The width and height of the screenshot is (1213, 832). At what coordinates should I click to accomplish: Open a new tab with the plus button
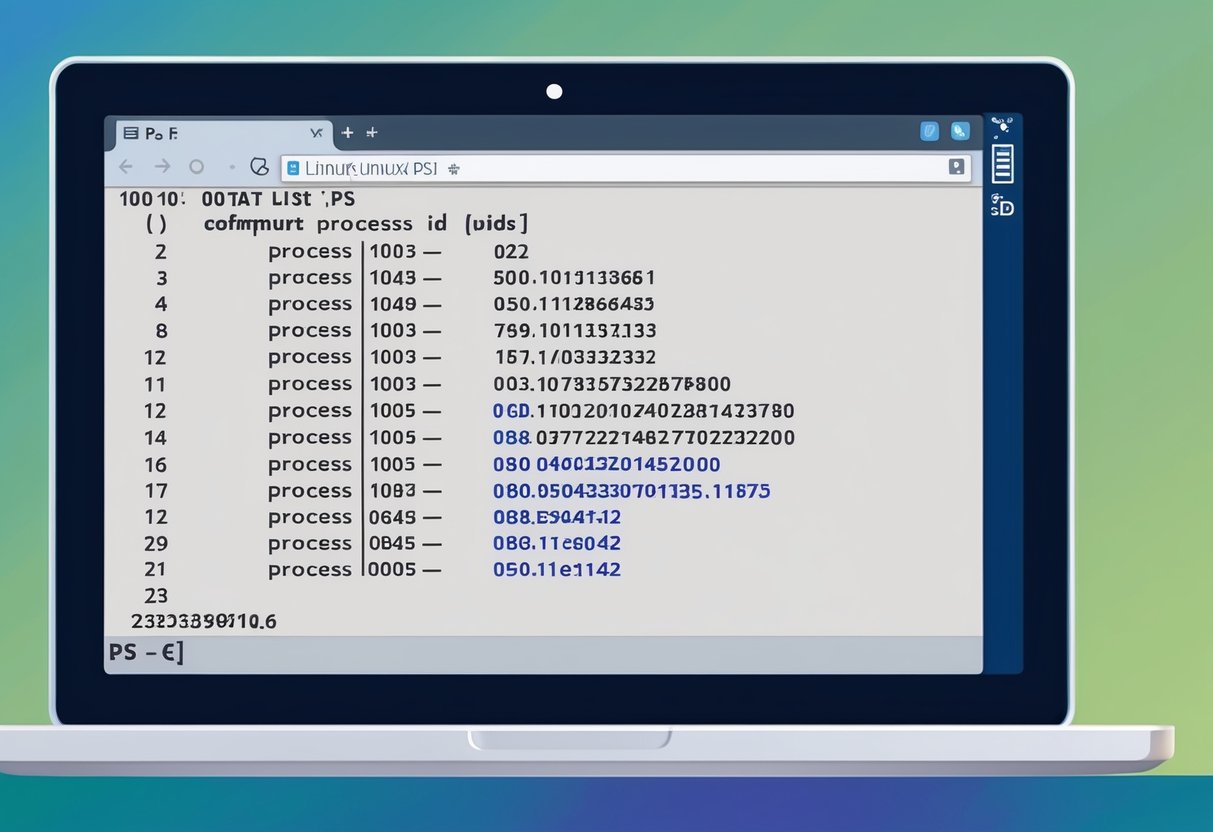(x=347, y=131)
